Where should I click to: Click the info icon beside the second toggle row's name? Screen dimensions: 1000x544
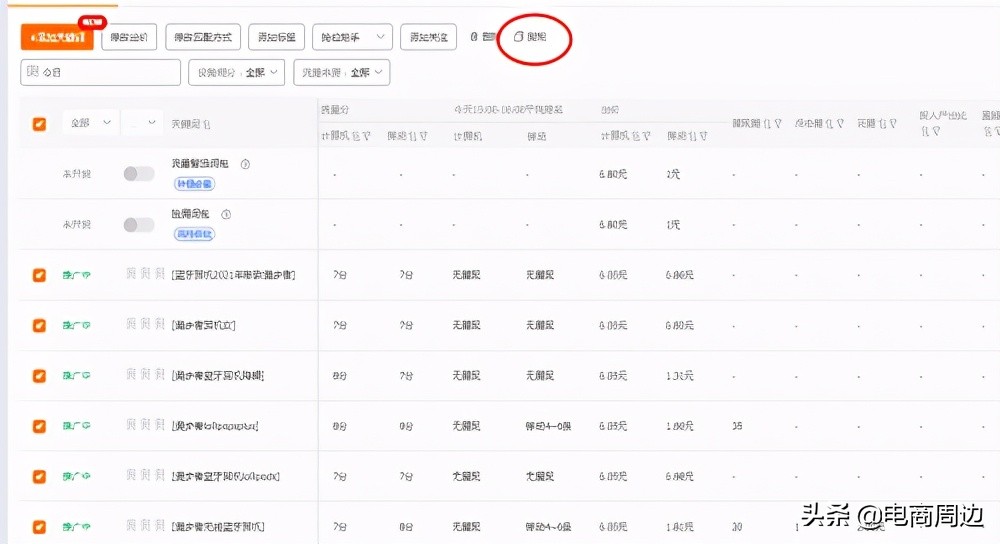tap(226, 214)
